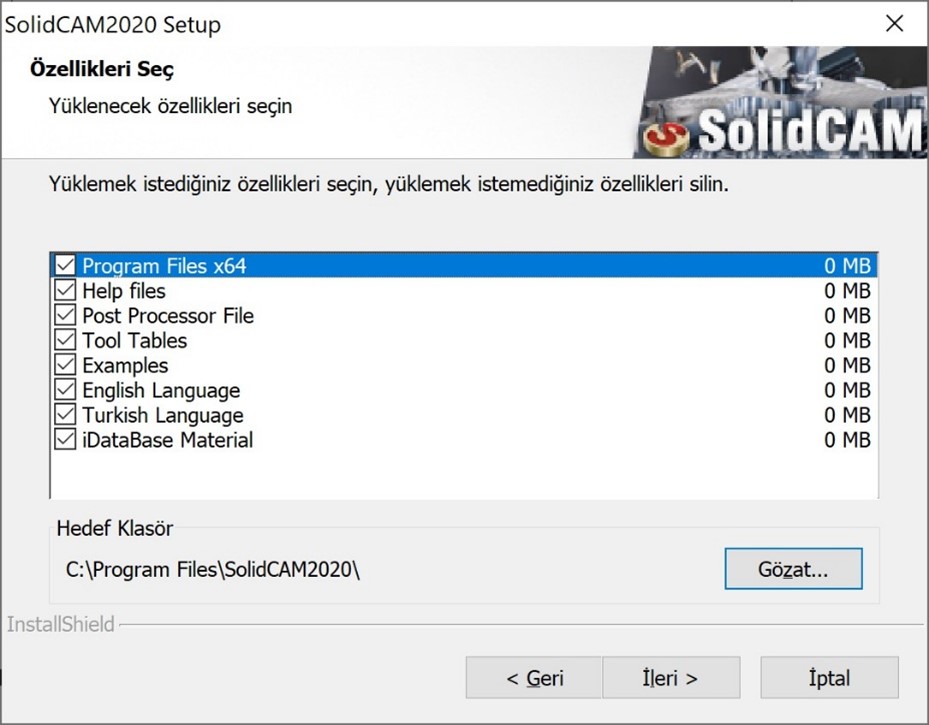Select the Program Files x64 row label
Screen dimensions: 929x725
164,266
